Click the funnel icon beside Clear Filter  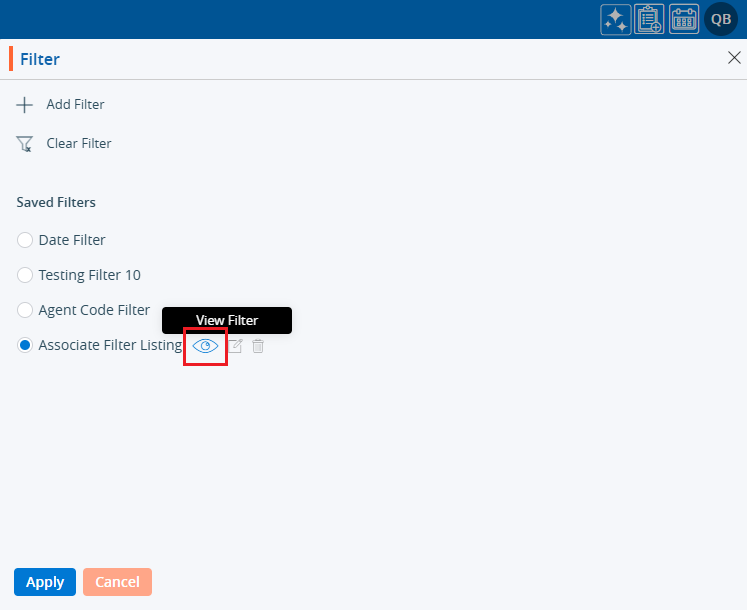pos(25,144)
